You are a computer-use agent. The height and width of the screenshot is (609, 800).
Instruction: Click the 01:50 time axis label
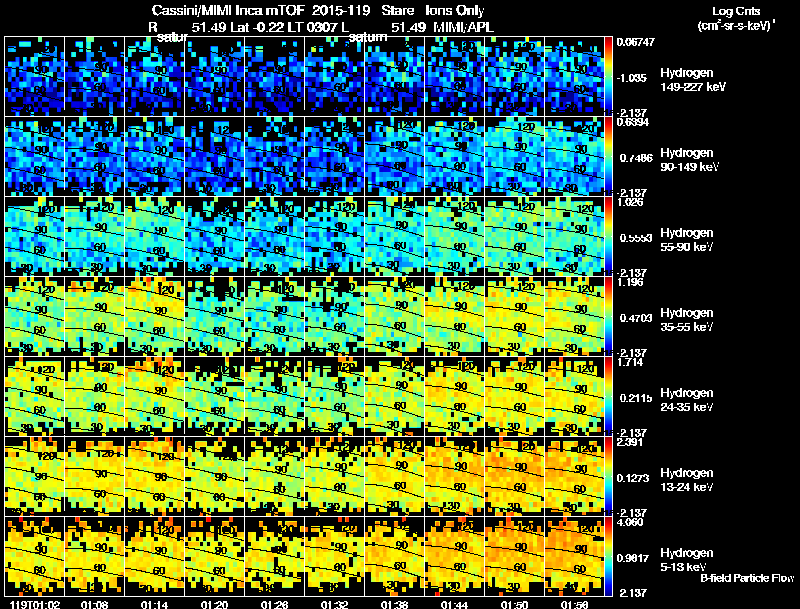(x=514, y=604)
